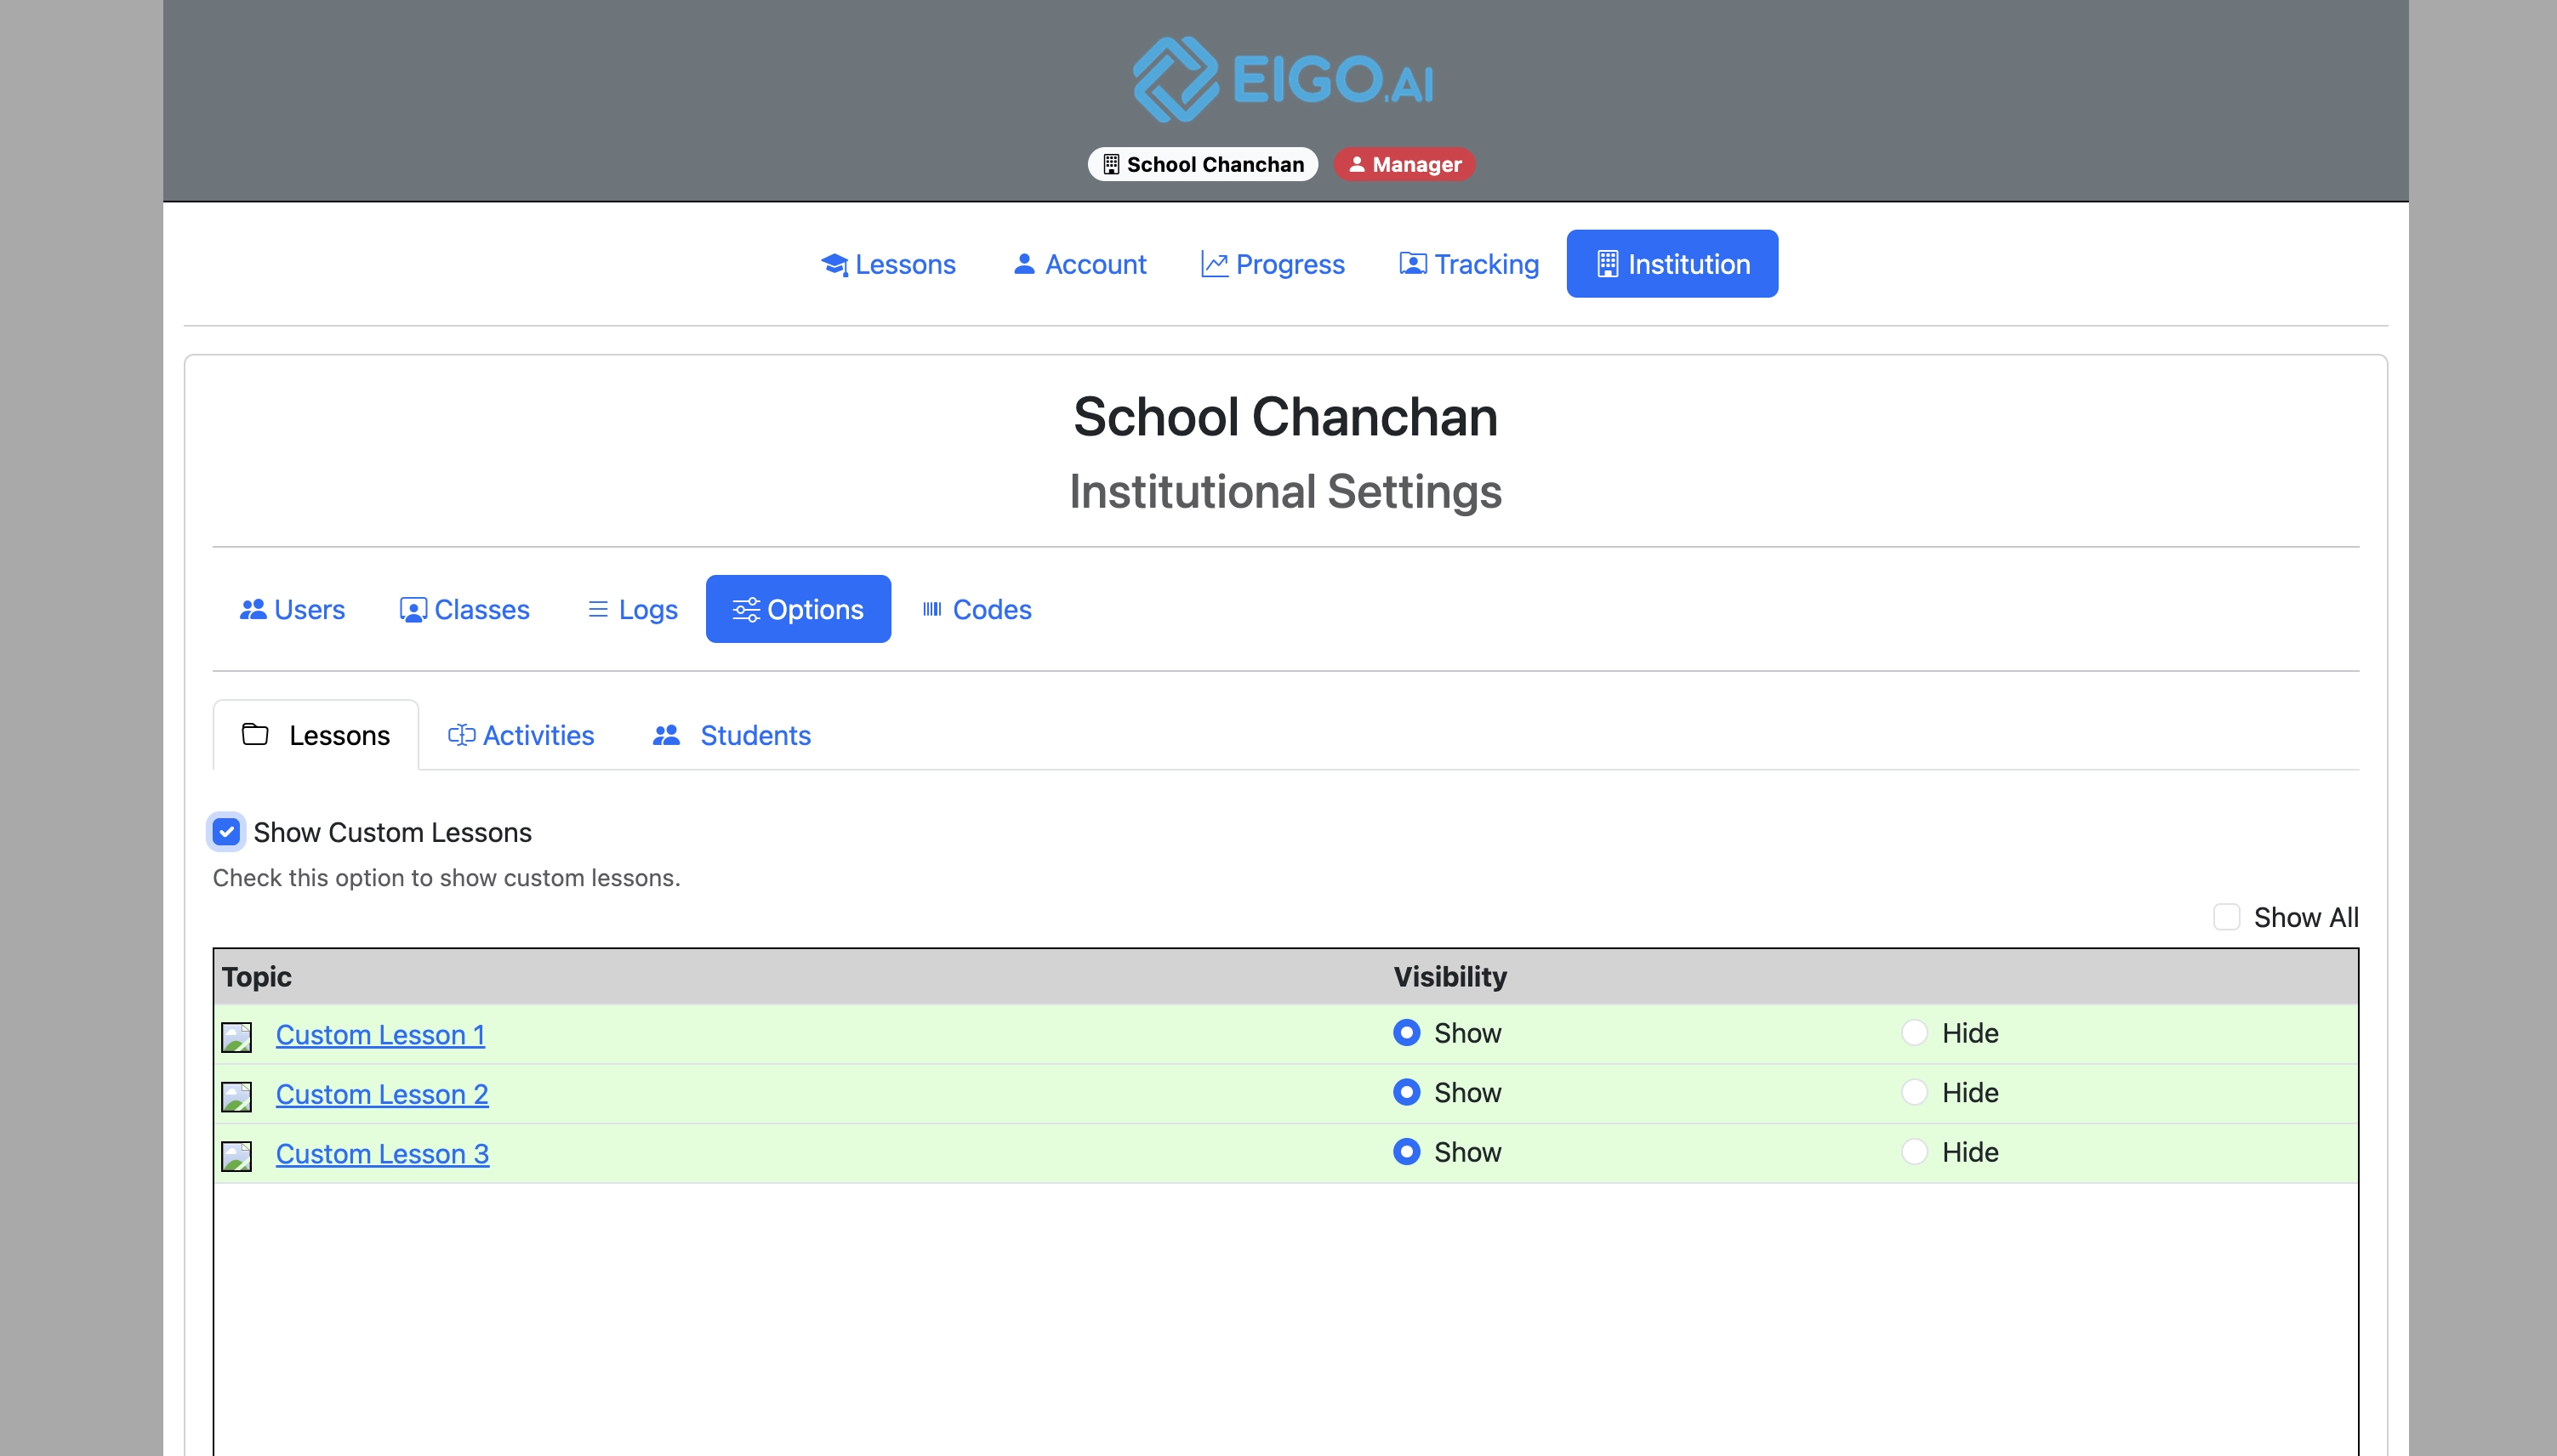Click the EIGO.AI logo

click(1284, 79)
